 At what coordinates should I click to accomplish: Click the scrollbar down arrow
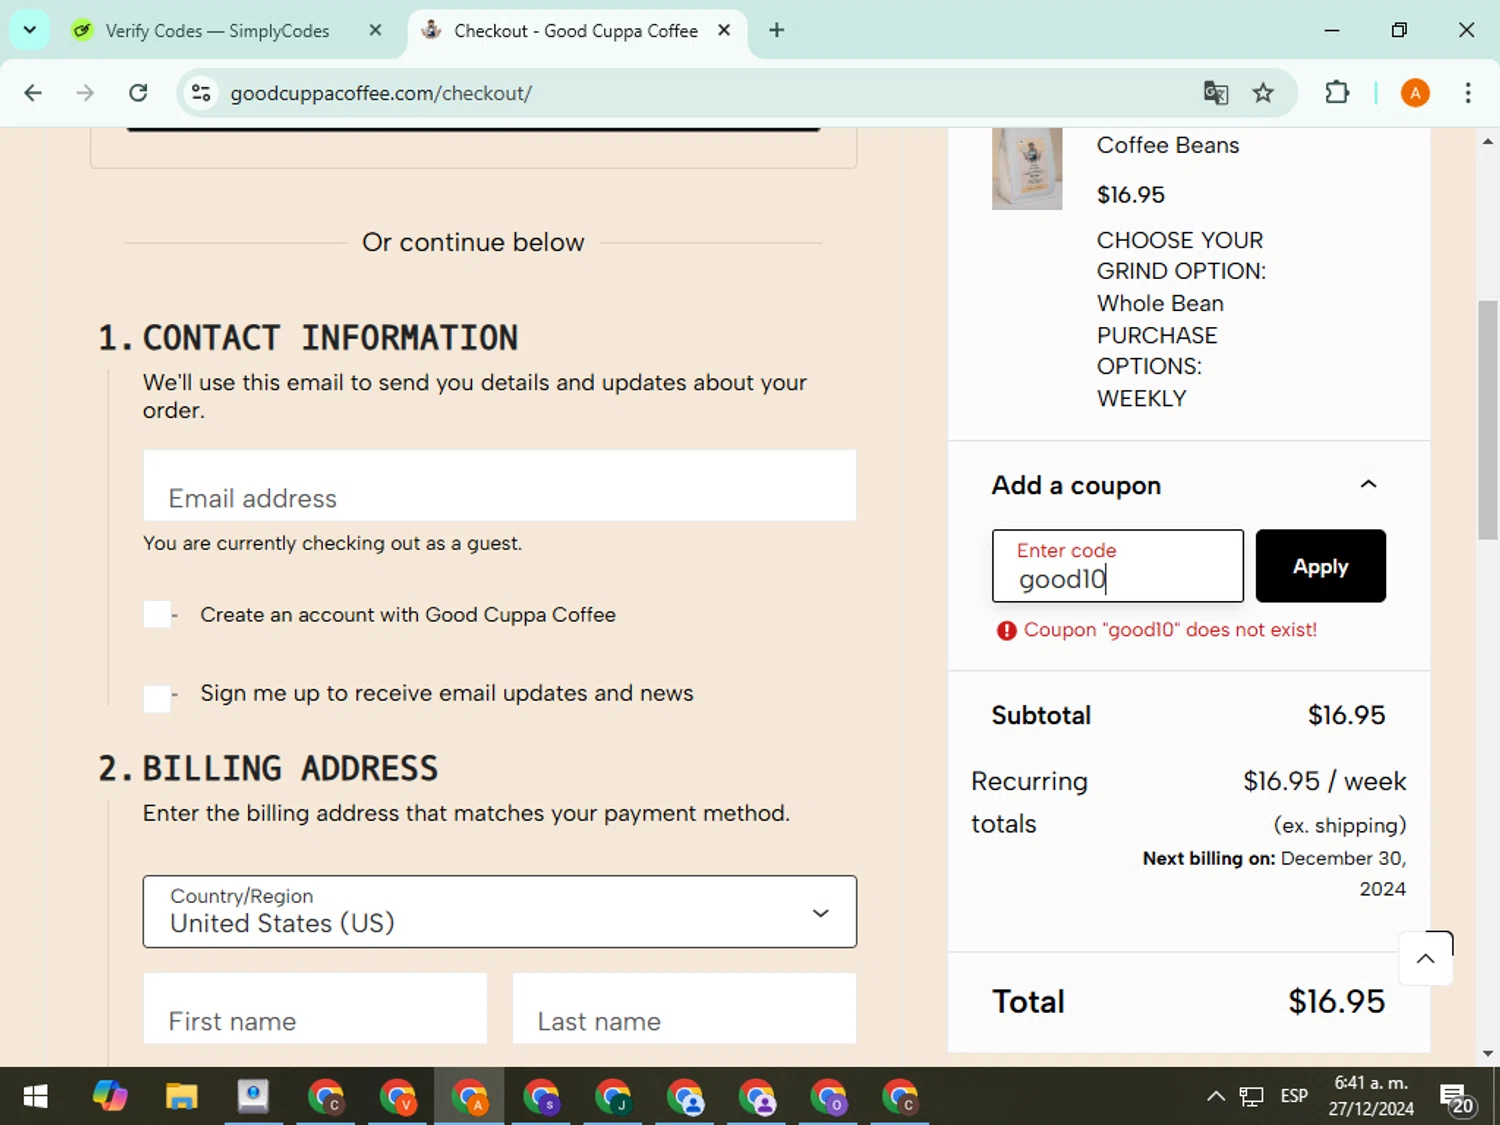[x=1488, y=1053]
